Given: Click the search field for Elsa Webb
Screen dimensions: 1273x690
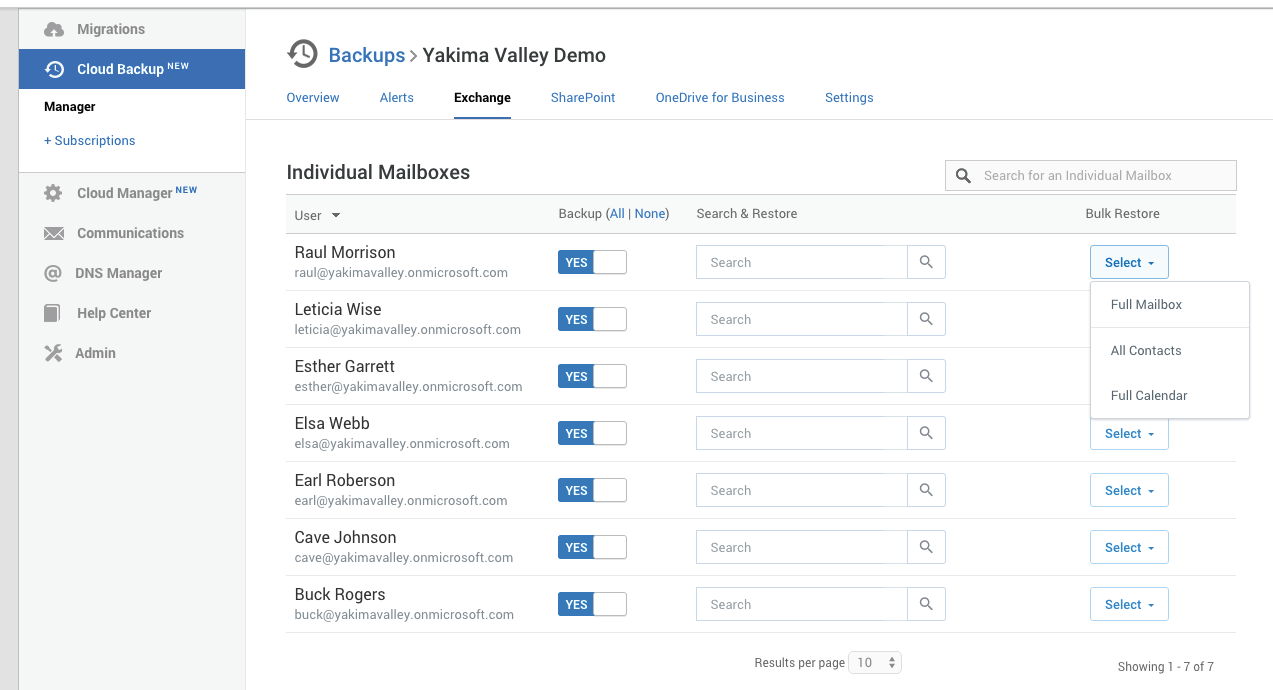Looking at the screenshot, I should point(802,433).
